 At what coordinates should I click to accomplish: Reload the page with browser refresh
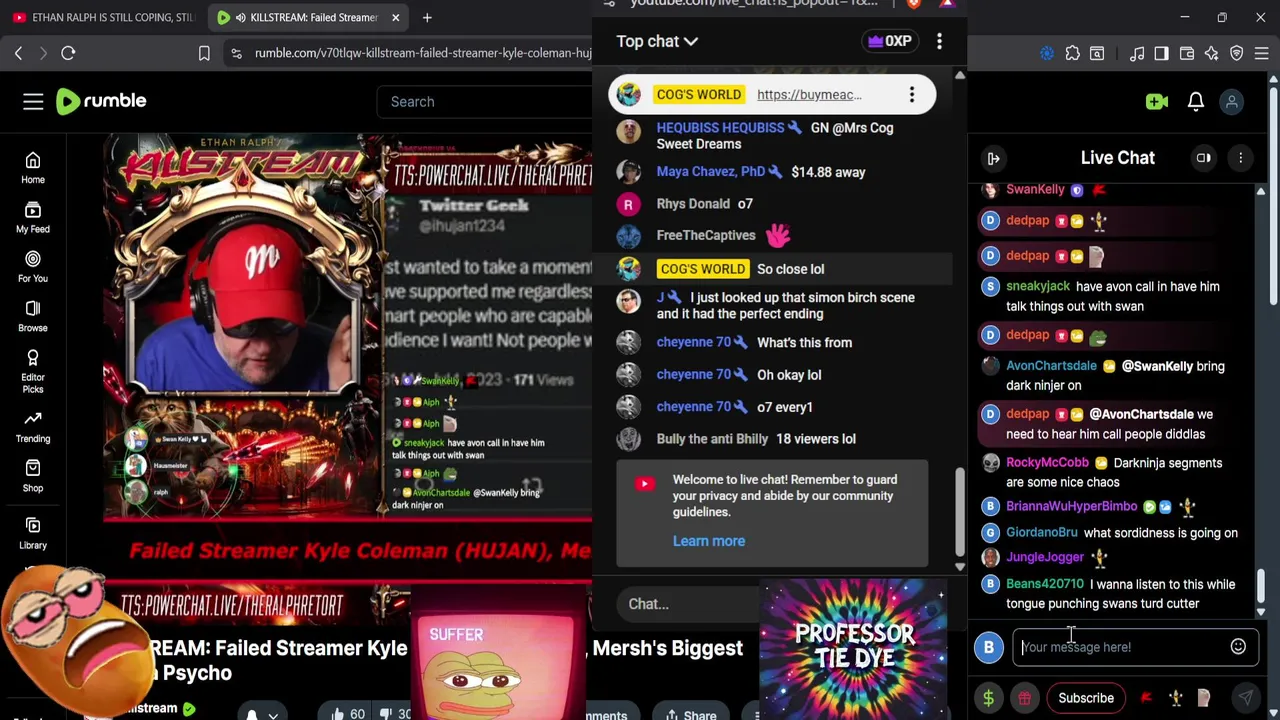point(68,53)
